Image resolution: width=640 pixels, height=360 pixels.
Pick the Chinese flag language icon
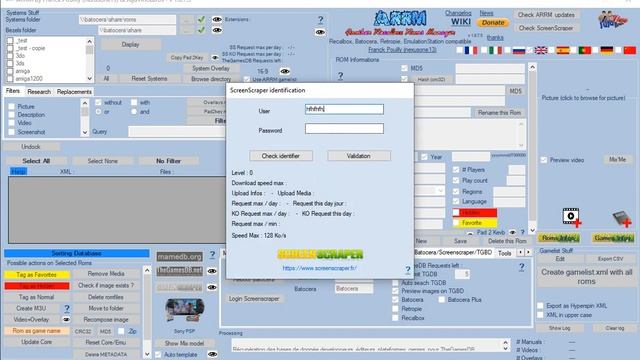click(630, 50)
